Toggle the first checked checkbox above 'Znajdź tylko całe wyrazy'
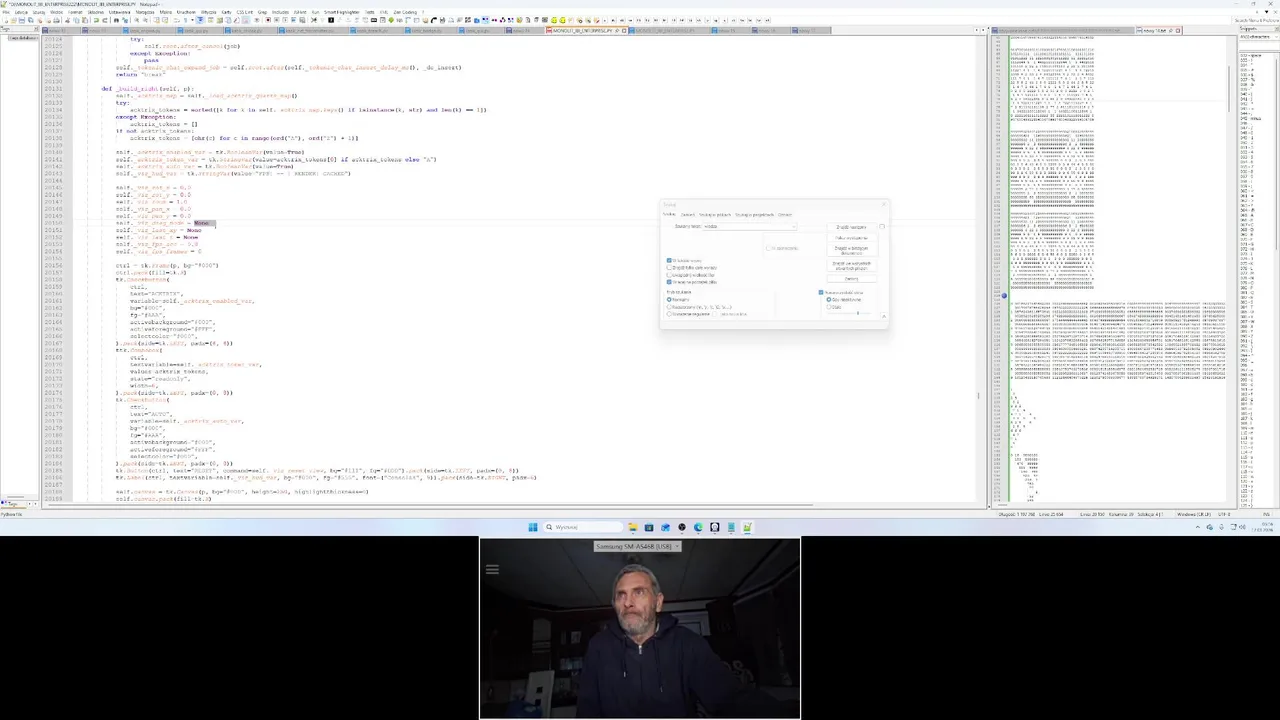 (x=669, y=260)
